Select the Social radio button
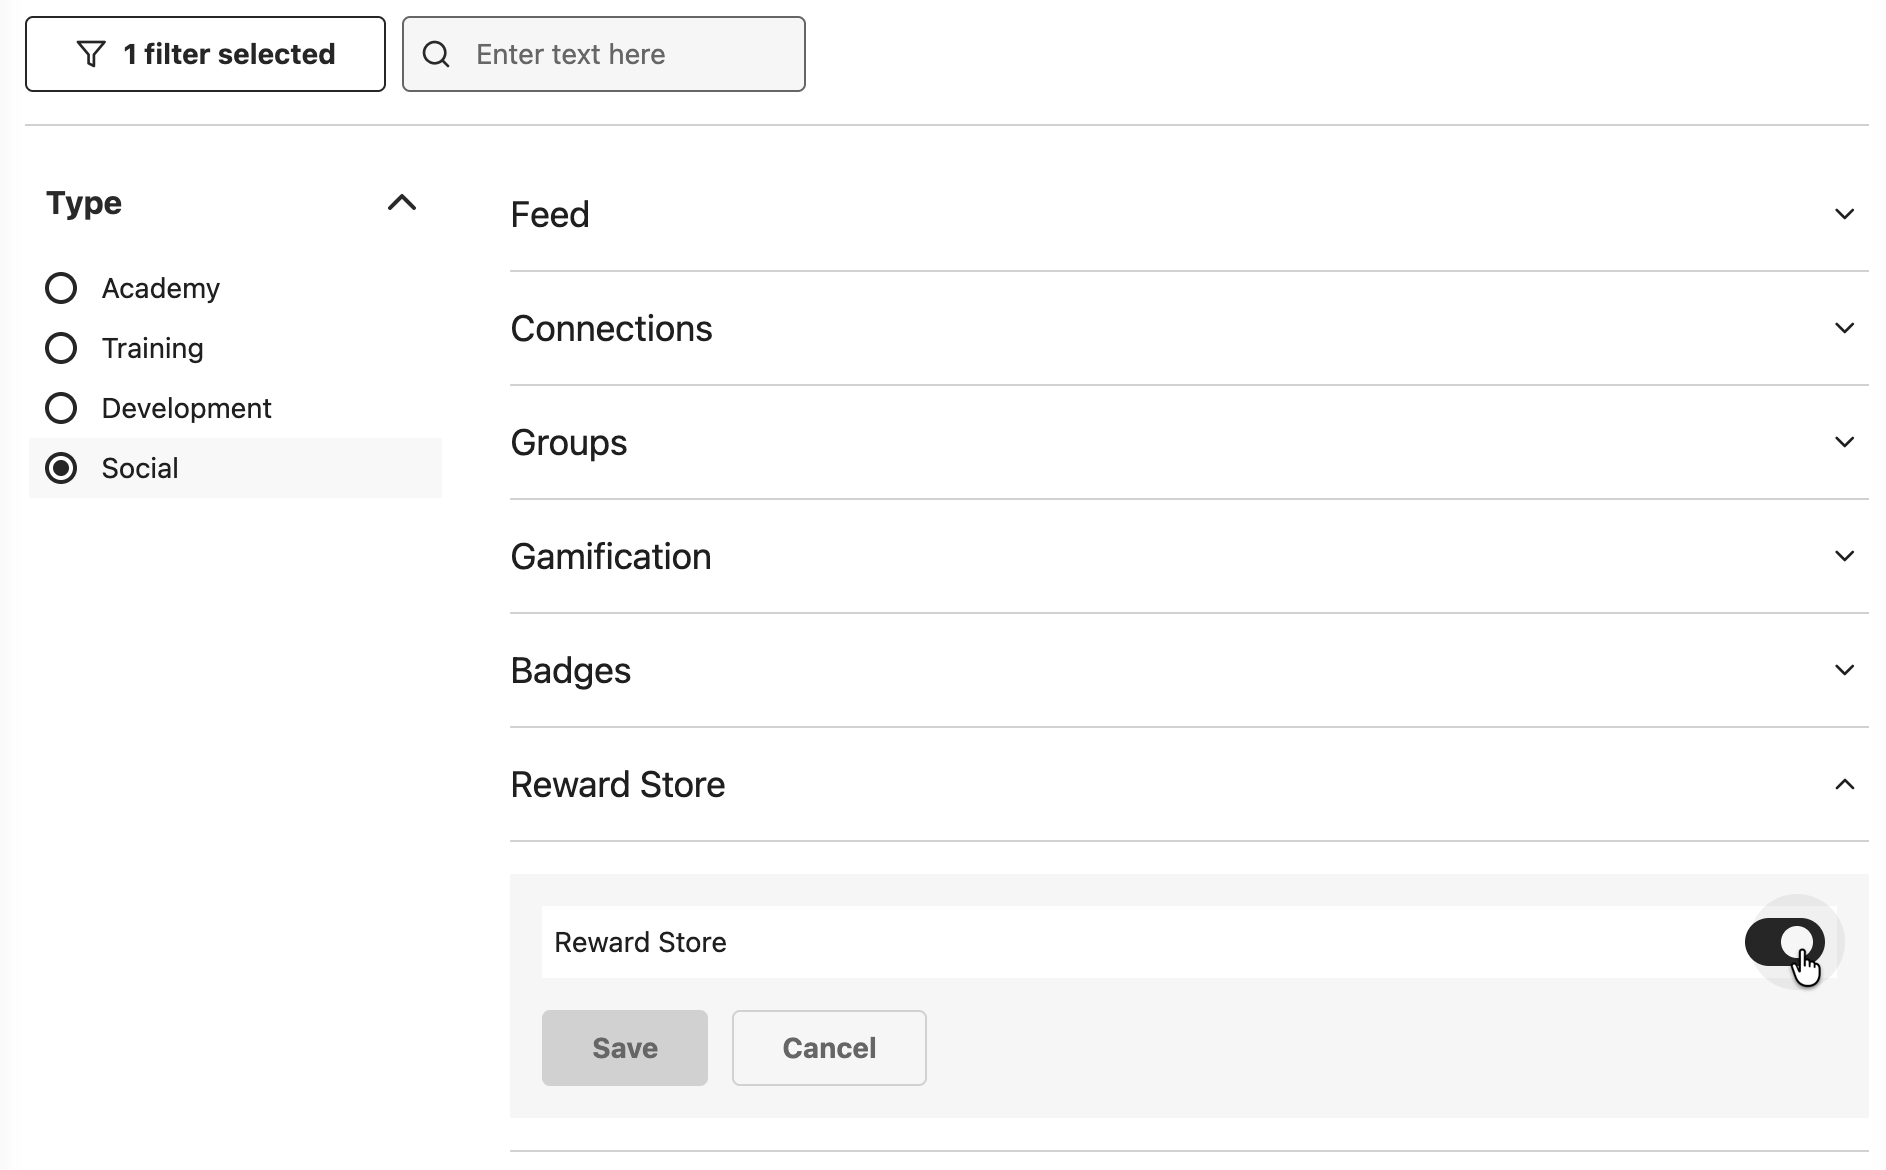1886x1170 pixels. tap(61, 468)
